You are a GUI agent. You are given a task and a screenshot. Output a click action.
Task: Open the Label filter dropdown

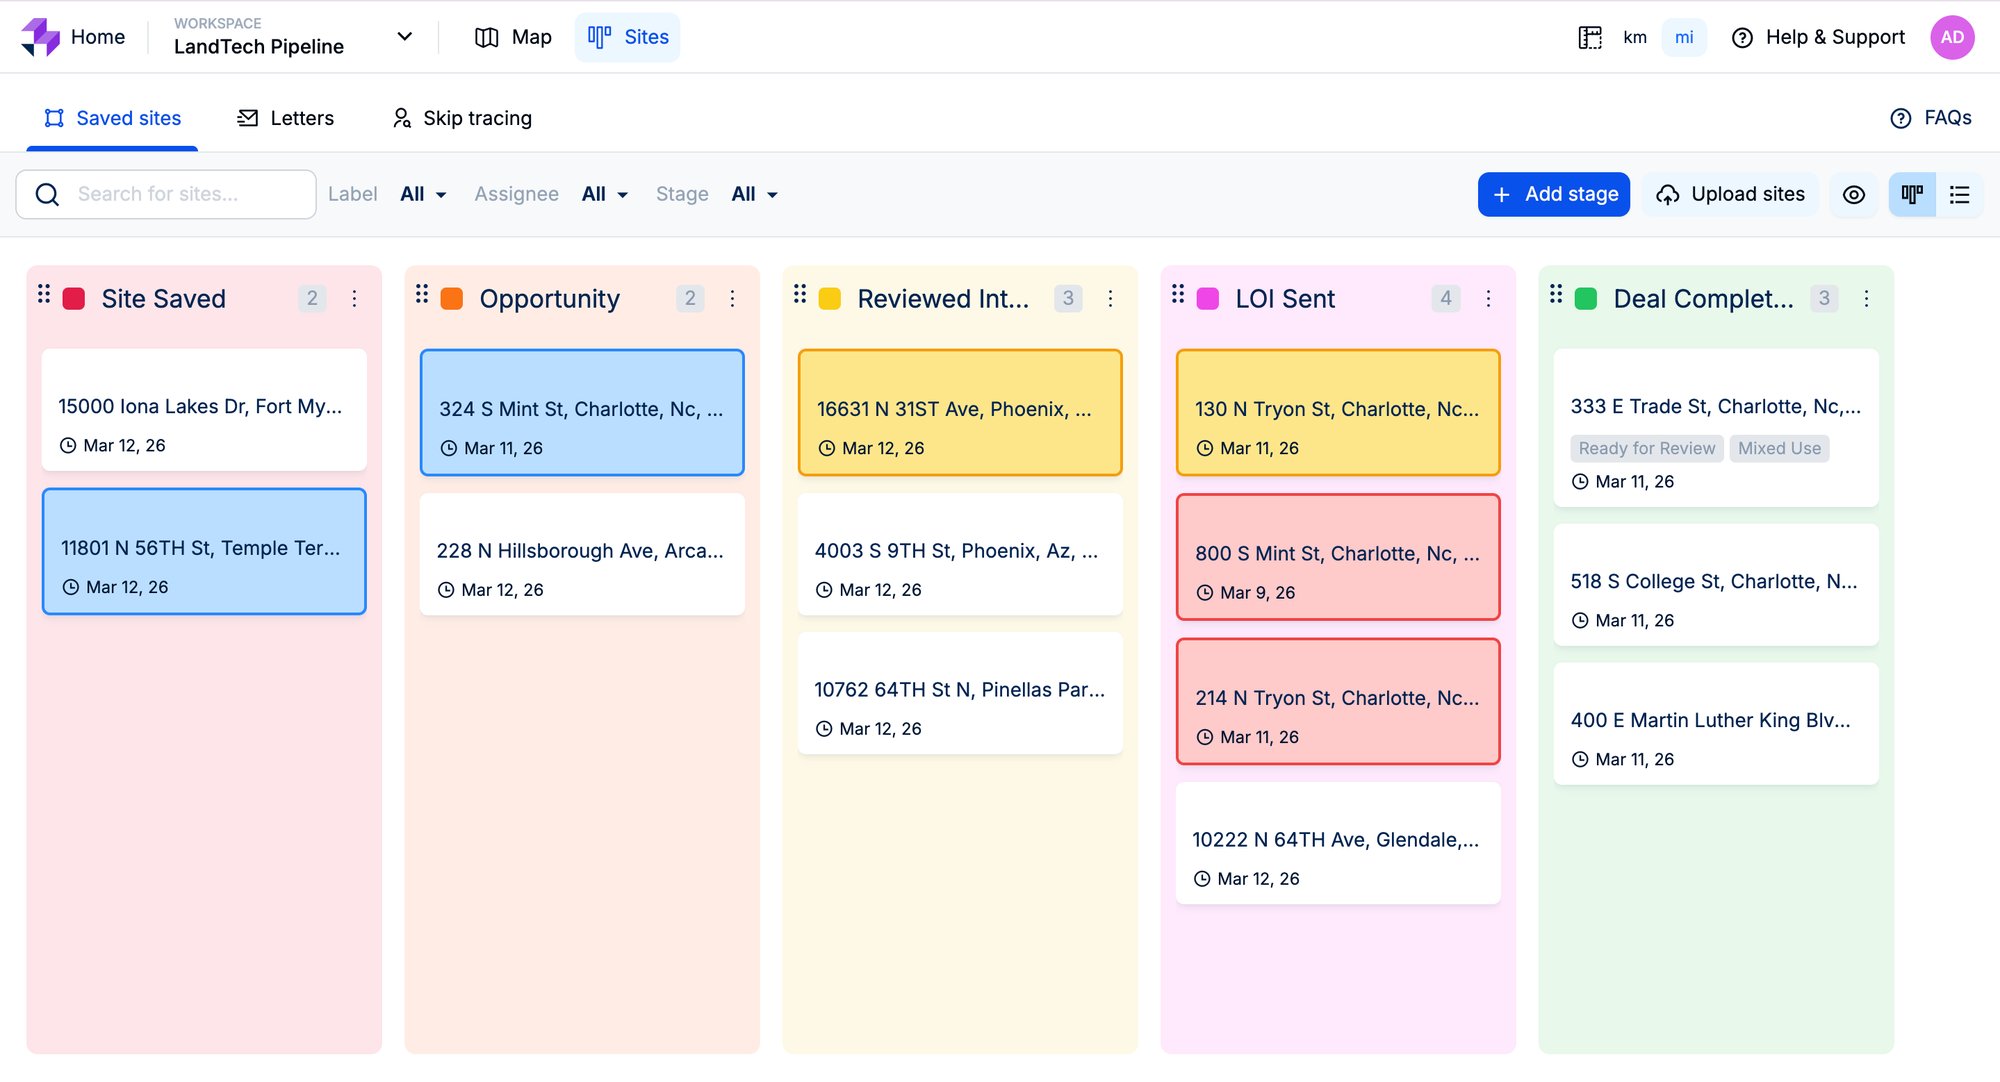coord(422,194)
